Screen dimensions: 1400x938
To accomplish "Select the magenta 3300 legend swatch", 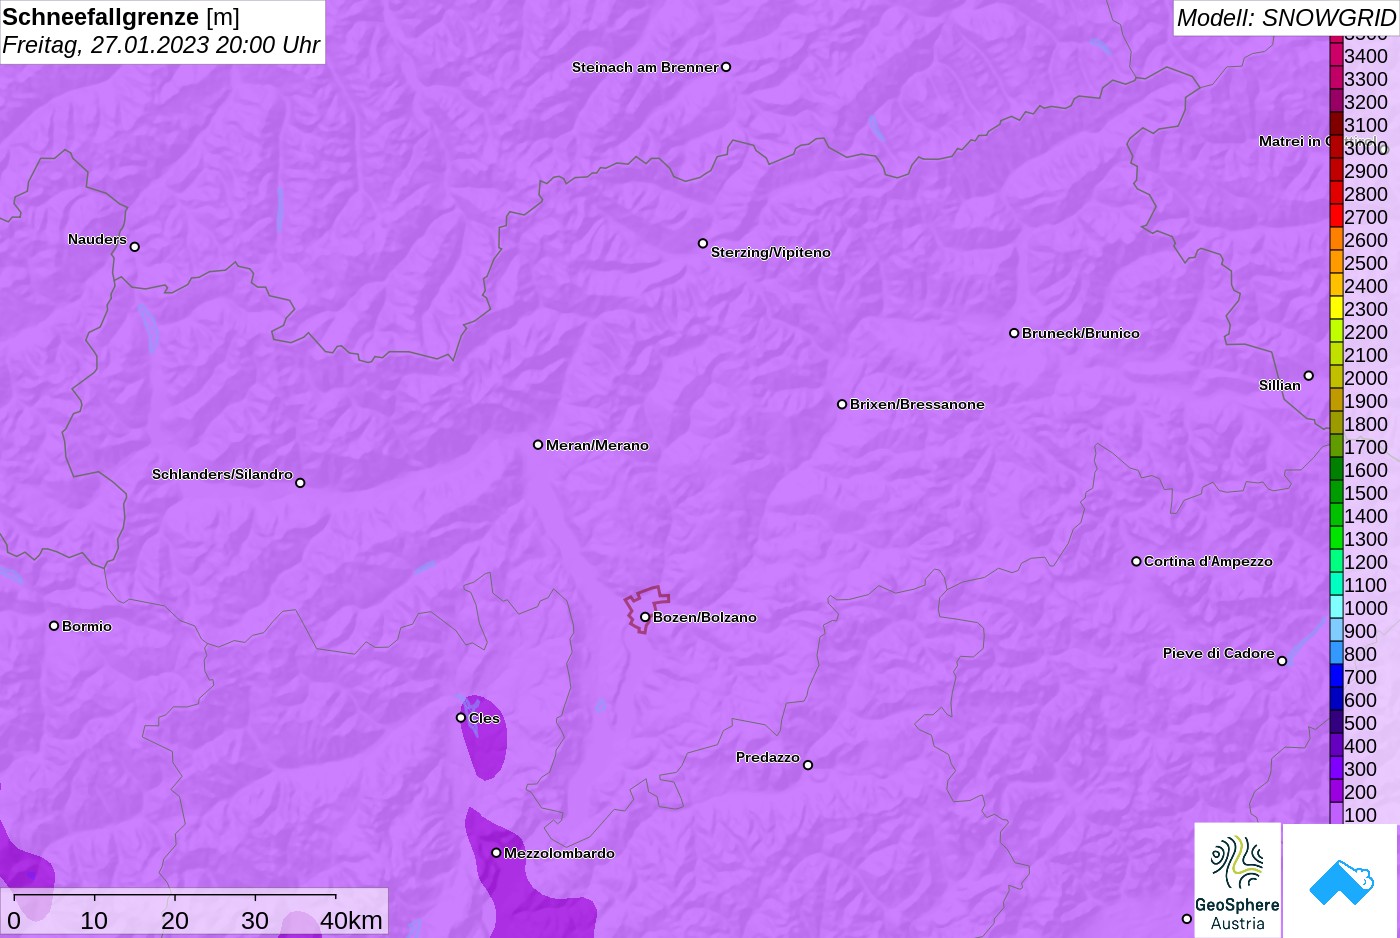I will coord(1336,78).
